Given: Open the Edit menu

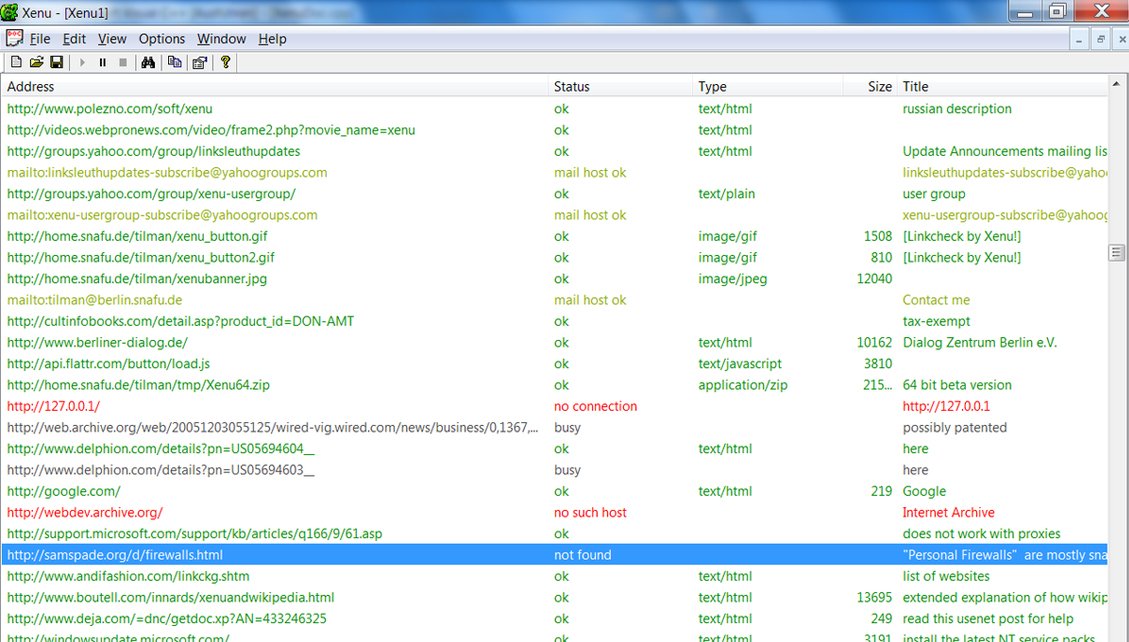Looking at the screenshot, I should point(74,39).
